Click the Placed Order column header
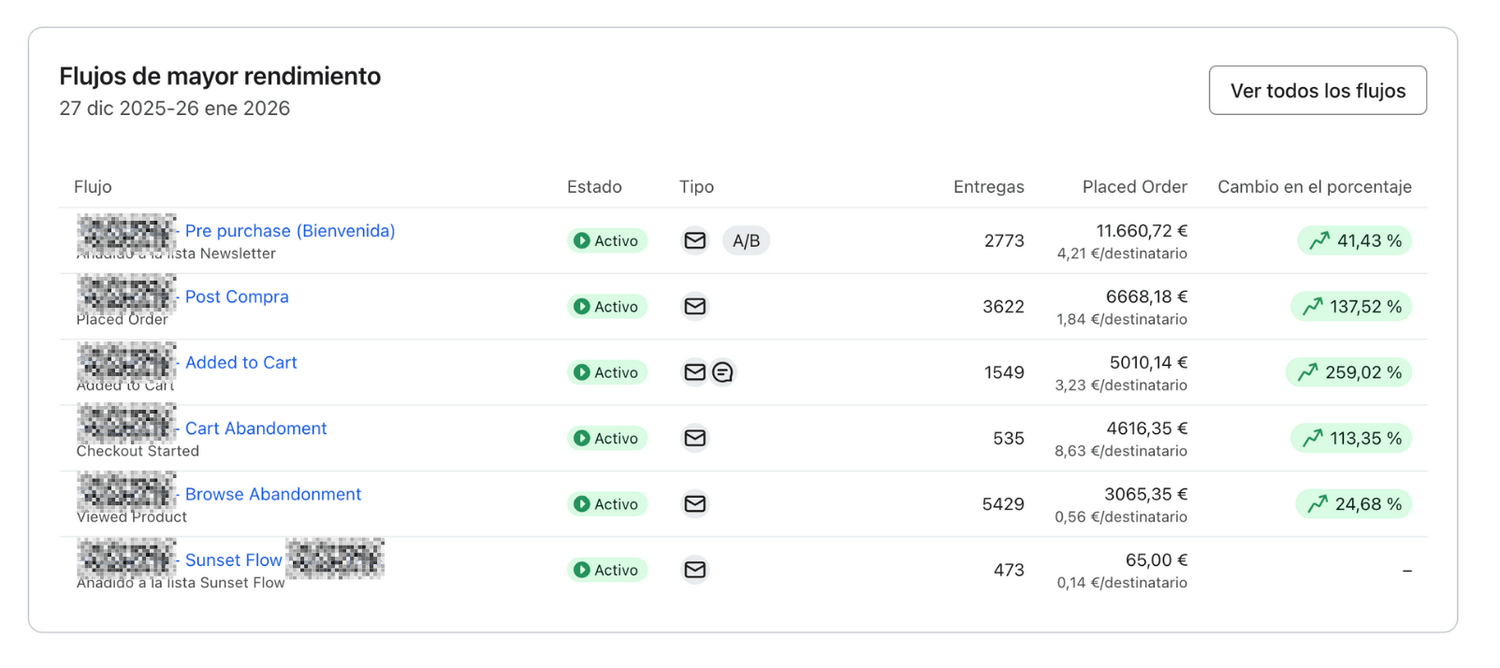This screenshot has width=1500, height=668. click(x=1134, y=187)
